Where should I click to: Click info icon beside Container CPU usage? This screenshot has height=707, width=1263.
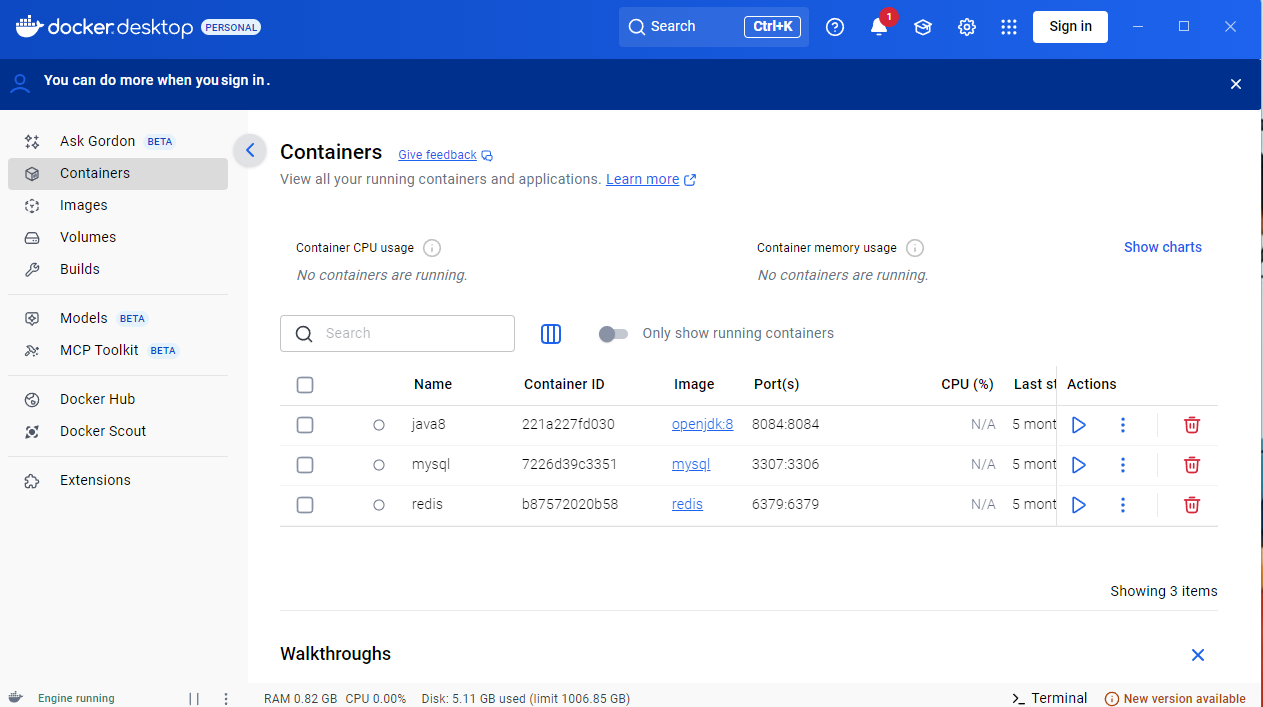click(432, 248)
